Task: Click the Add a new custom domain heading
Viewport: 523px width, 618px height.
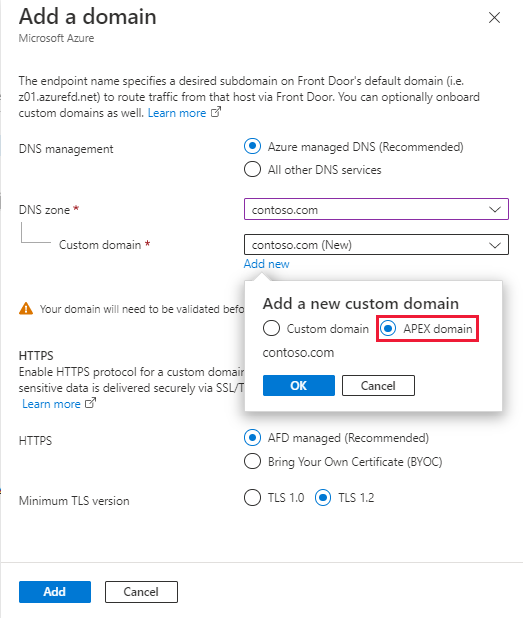Action: (361, 303)
